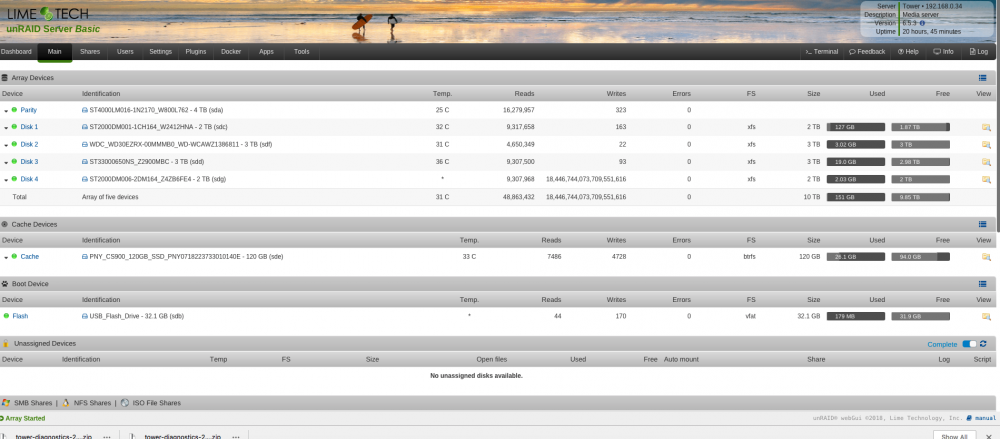Viewport: 1000px width, 439px height.
Task: Browse the Flash drive via View folder icon
Action: coord(986,316)
